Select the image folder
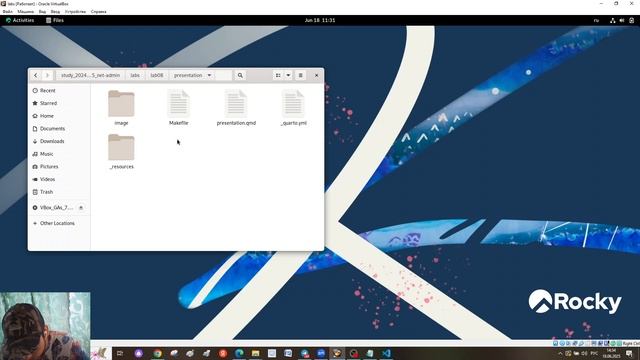Viewport: 640px width, 360px height. click(121, 108)
